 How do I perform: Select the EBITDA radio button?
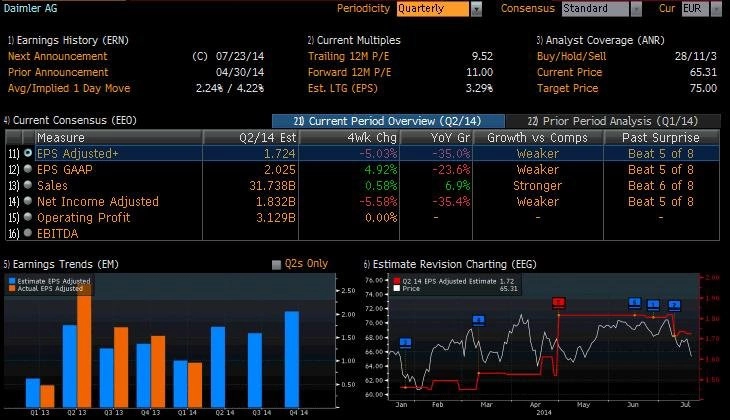click(28, 233)
